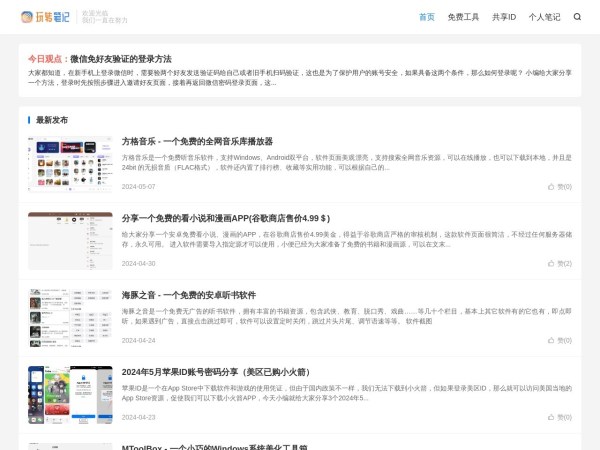Image resolution: width=600 pixels, height=450 pixels.
Task: Click the 玩转笔记 site logo
Action: pyautogui.click(x=45, y=17)
